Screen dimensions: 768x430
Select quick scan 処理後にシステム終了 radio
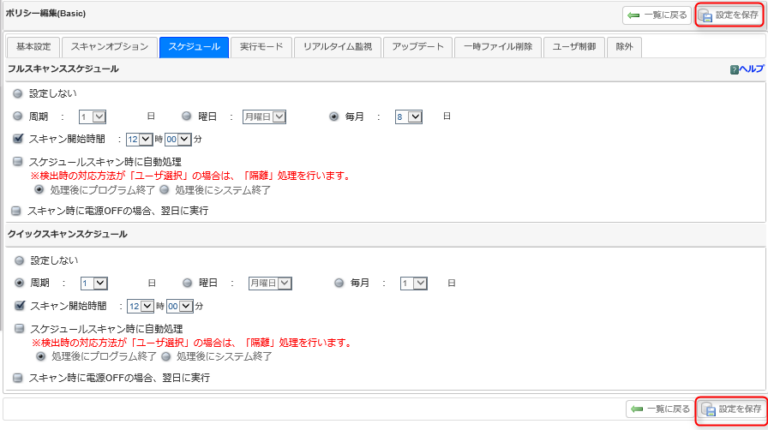pyautogui.click(x=166, y=357)
